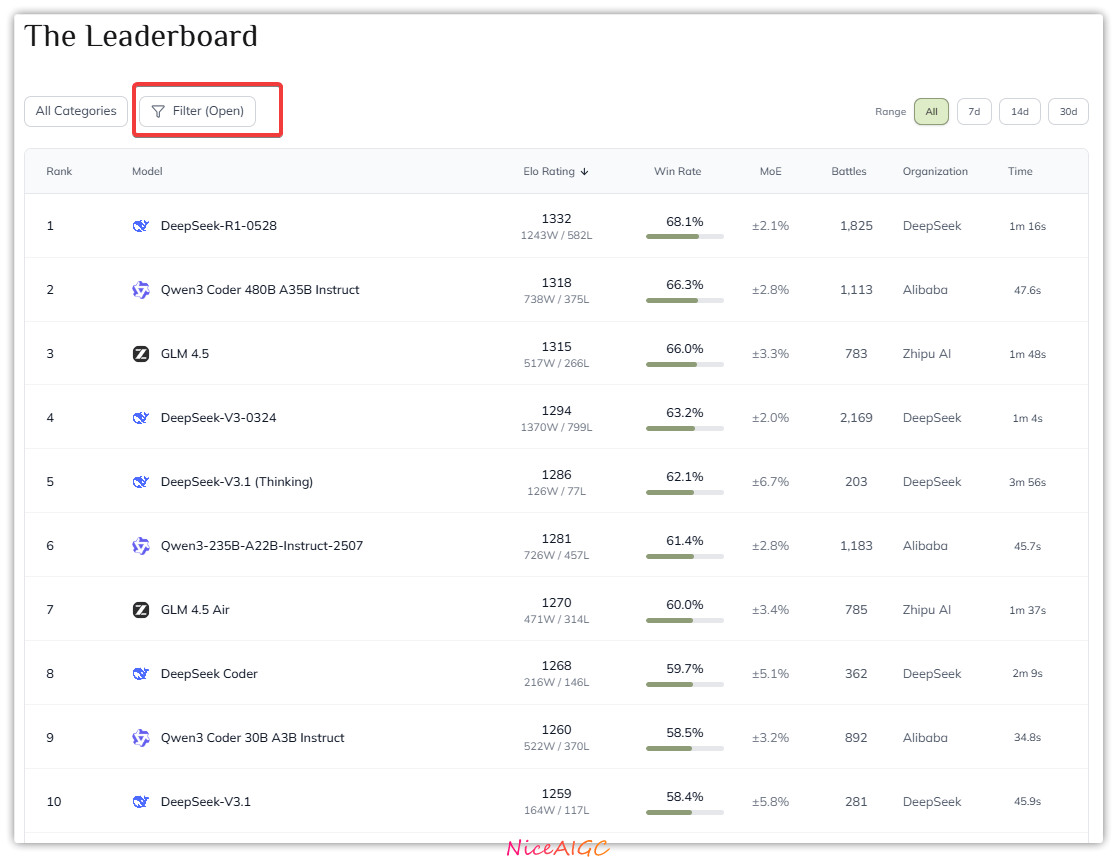Click the 1370W / 799L record text
This screenshot has height=857, width=1117.
pyautogui.click(x=556, y=428)
